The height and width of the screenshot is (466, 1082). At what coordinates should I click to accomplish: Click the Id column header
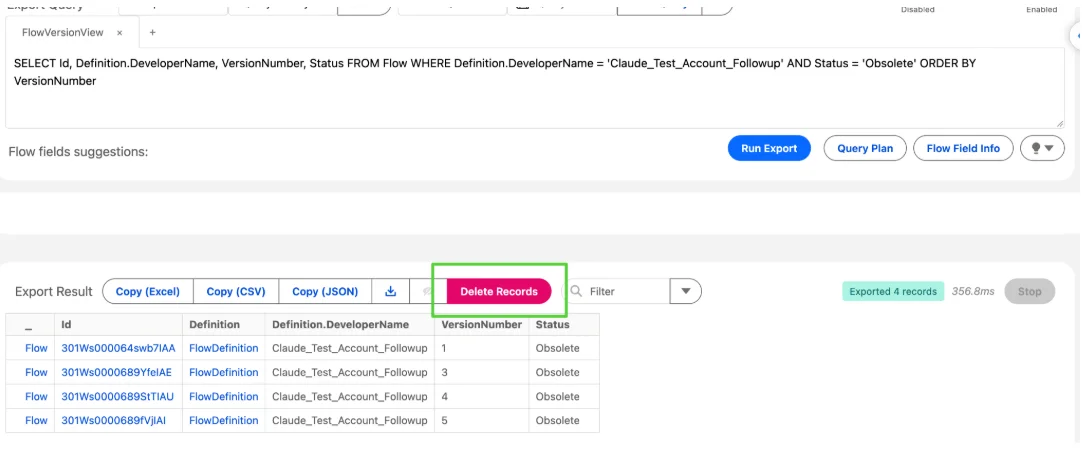[x=119, y=324]
